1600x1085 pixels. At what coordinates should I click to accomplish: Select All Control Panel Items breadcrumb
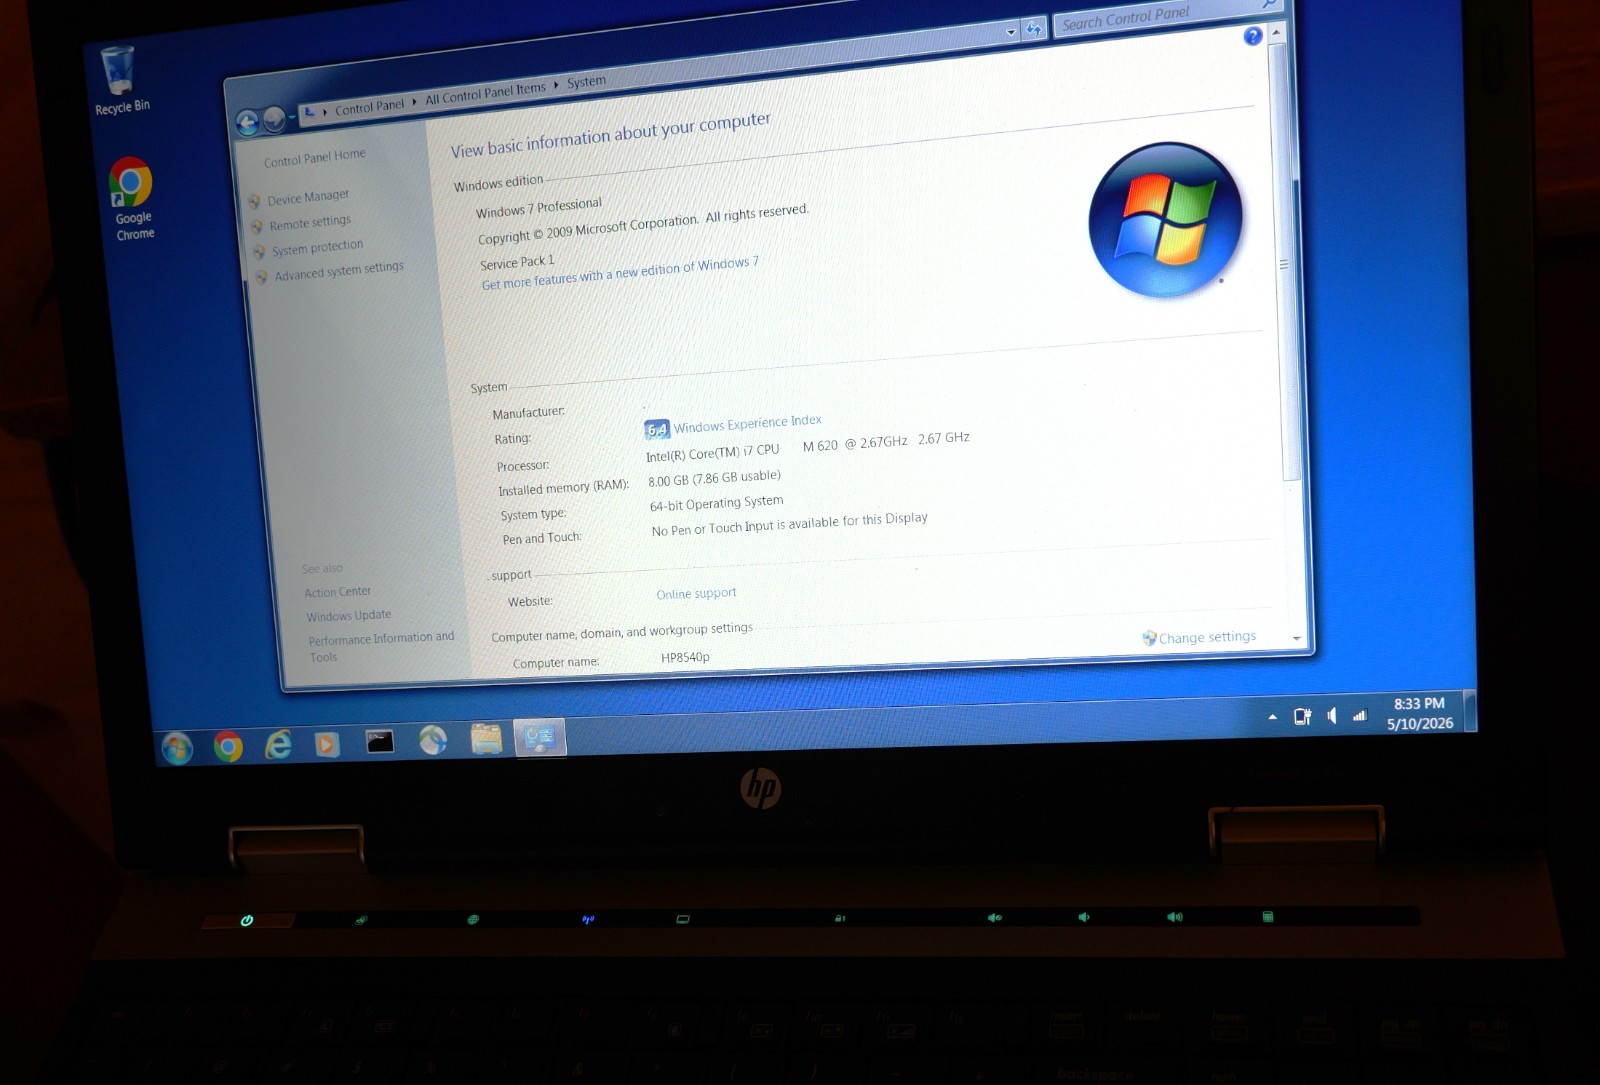(x=485, y=93)
